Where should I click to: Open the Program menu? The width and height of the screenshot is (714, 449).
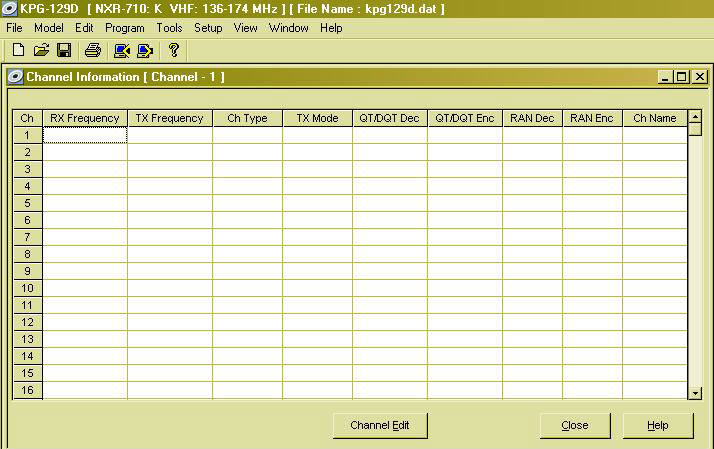coord(125,28)
